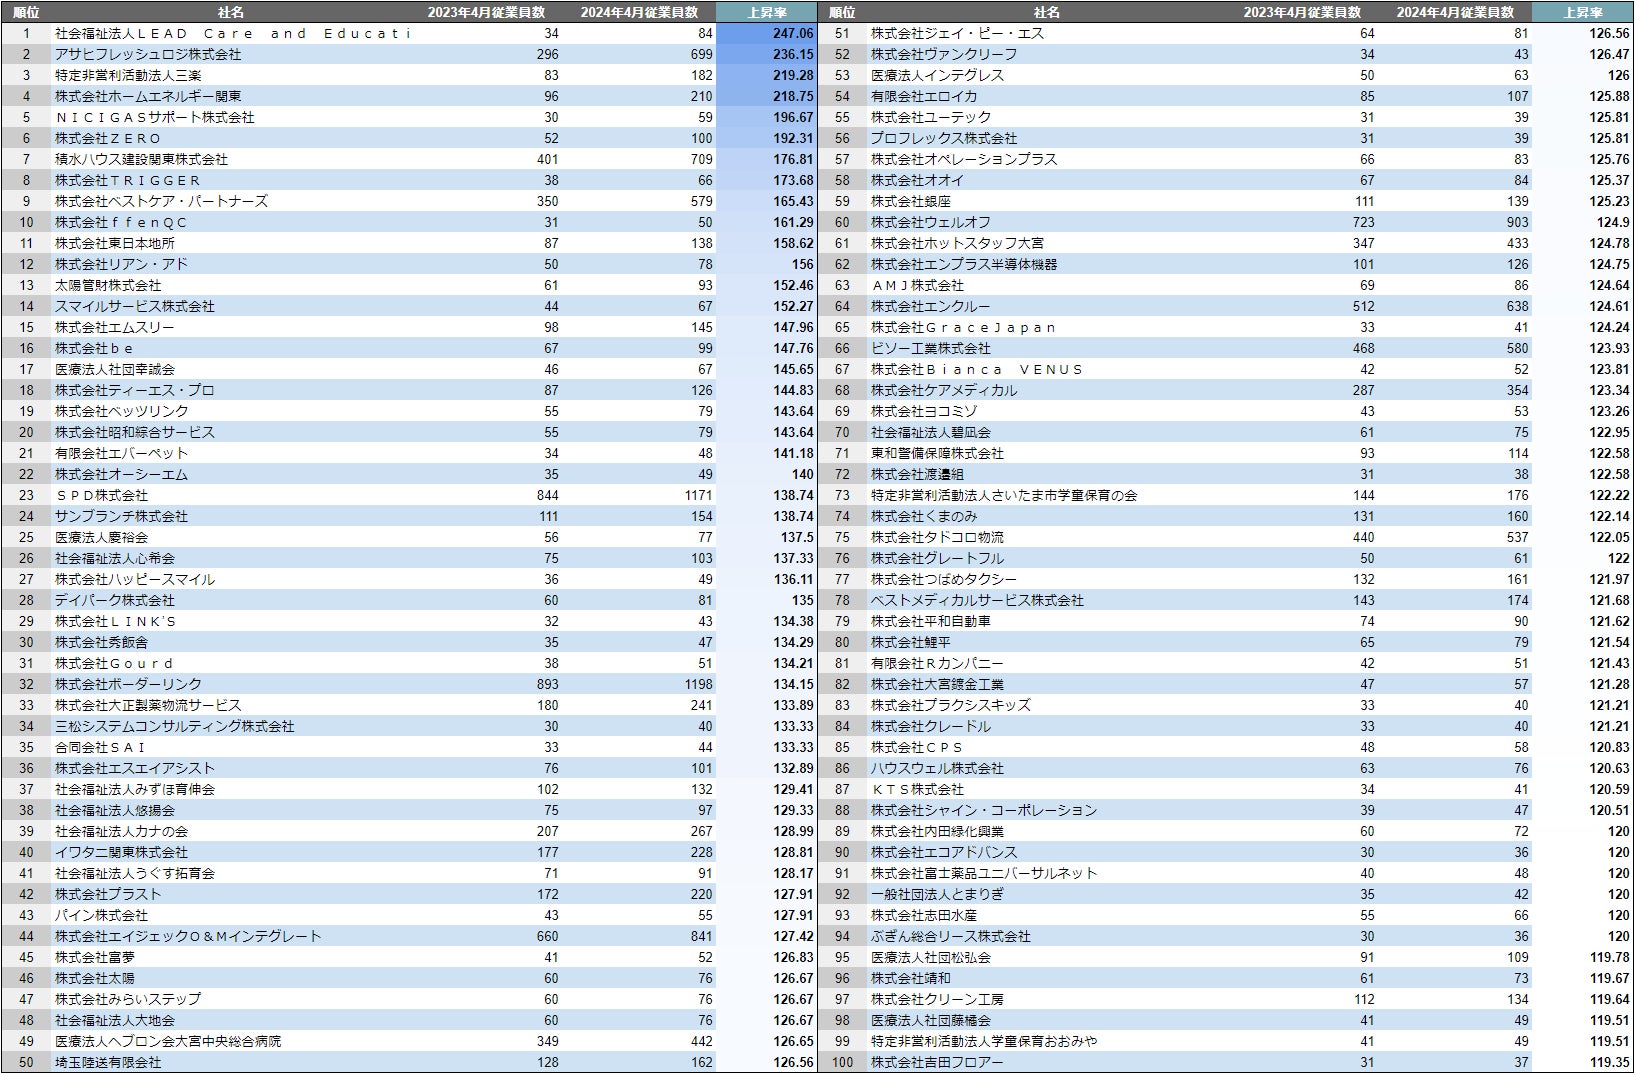Select 東和警備保障株式会社
This screenshot has height=1075, width=1635.
[x=937, y=453]
